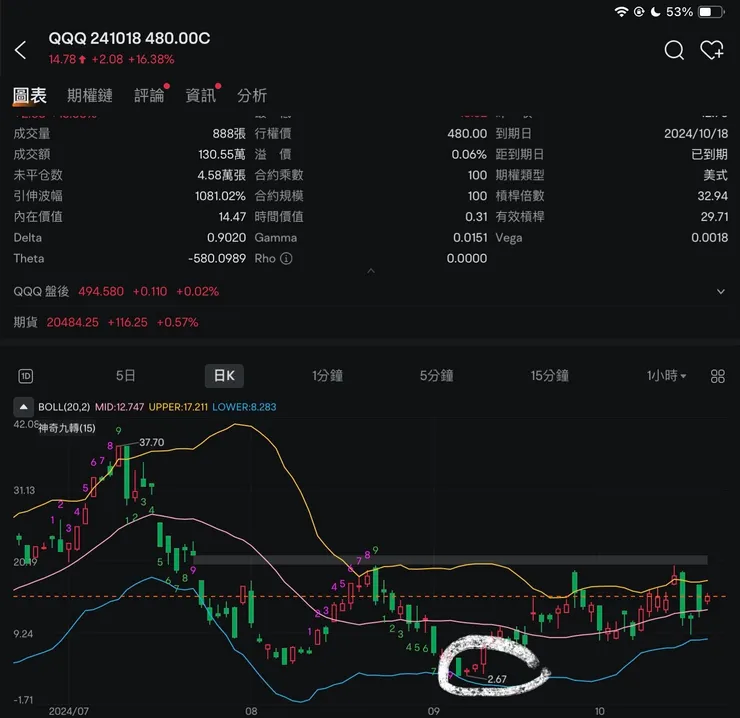This screenshot has height=718, width=740.
Task: Tap the 神奇九轉(15) indicator label
Action: click(67, 428)
